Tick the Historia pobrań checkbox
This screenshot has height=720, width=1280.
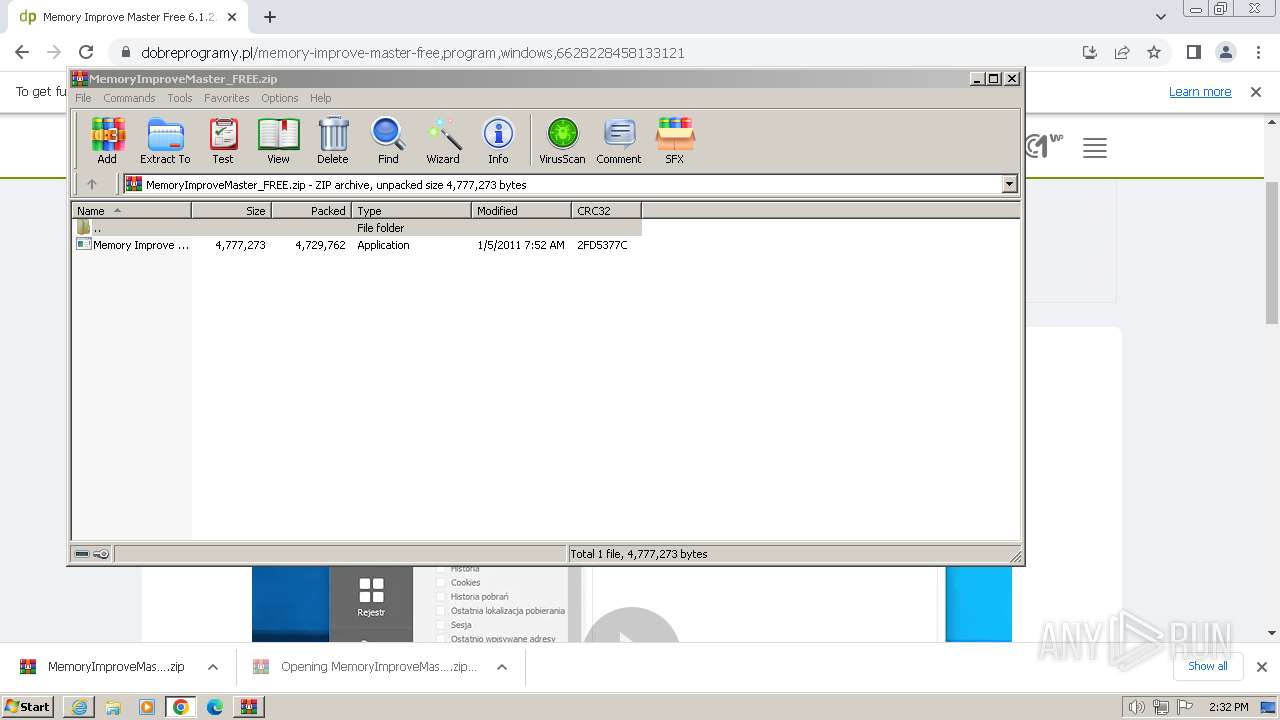(440, 597)
